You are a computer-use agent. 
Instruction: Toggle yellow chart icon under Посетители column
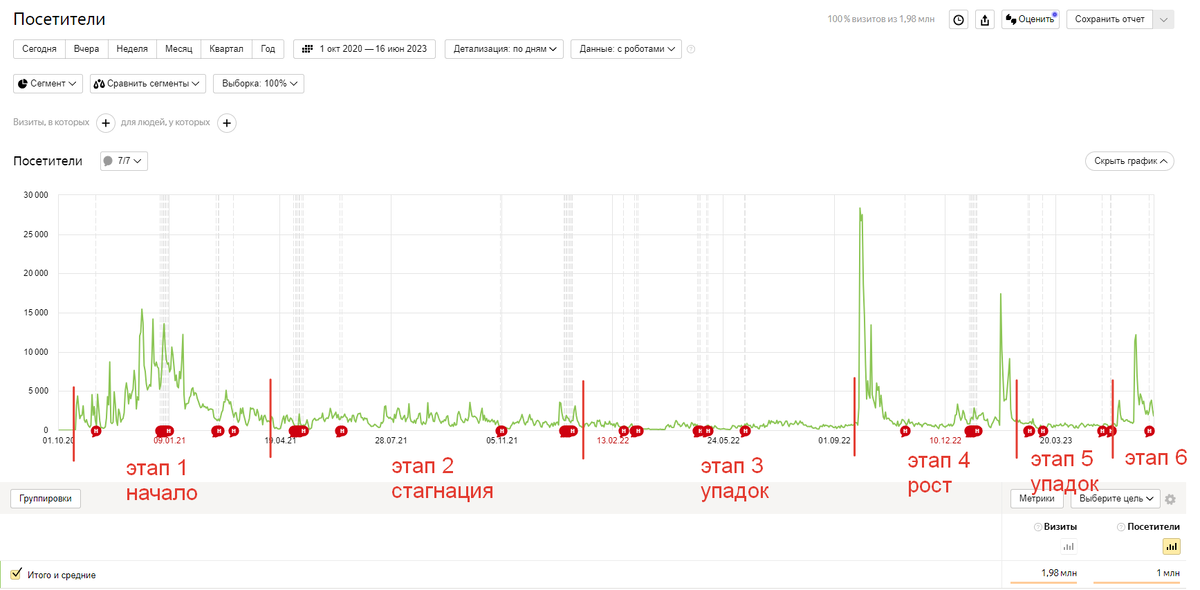(x=1171, y=546)
